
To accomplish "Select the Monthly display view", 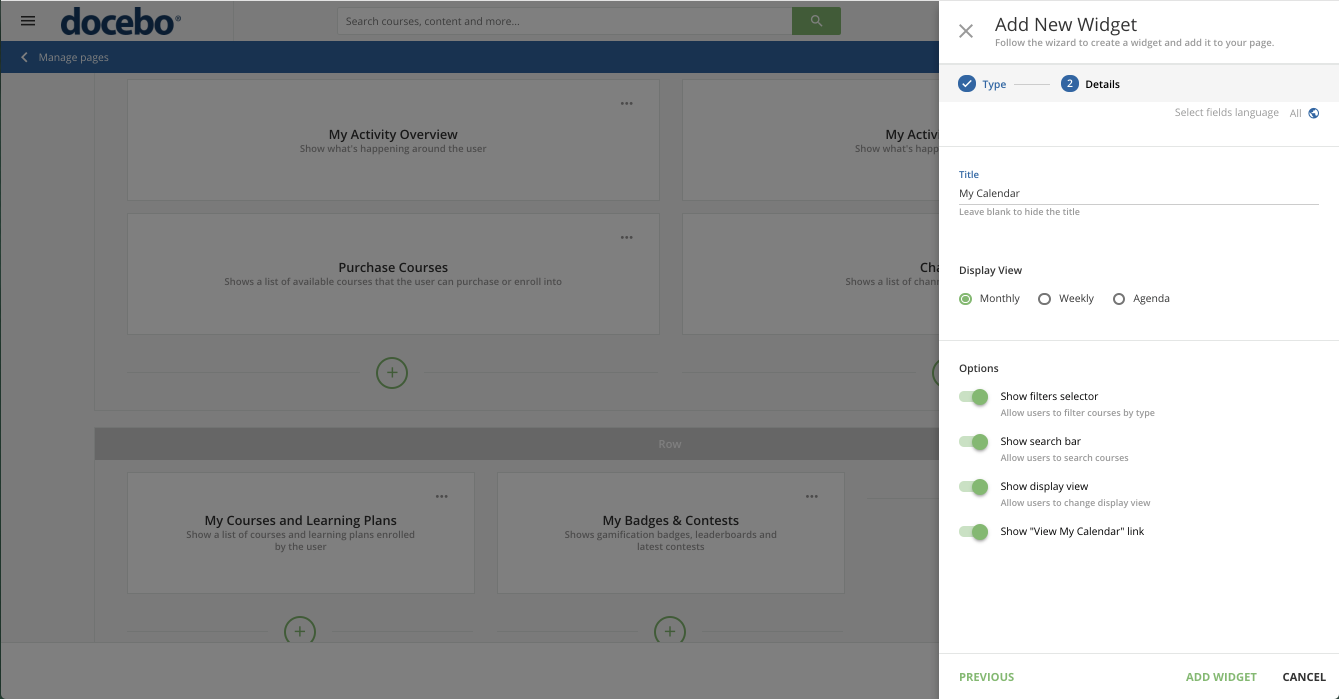I will point(966,299).
